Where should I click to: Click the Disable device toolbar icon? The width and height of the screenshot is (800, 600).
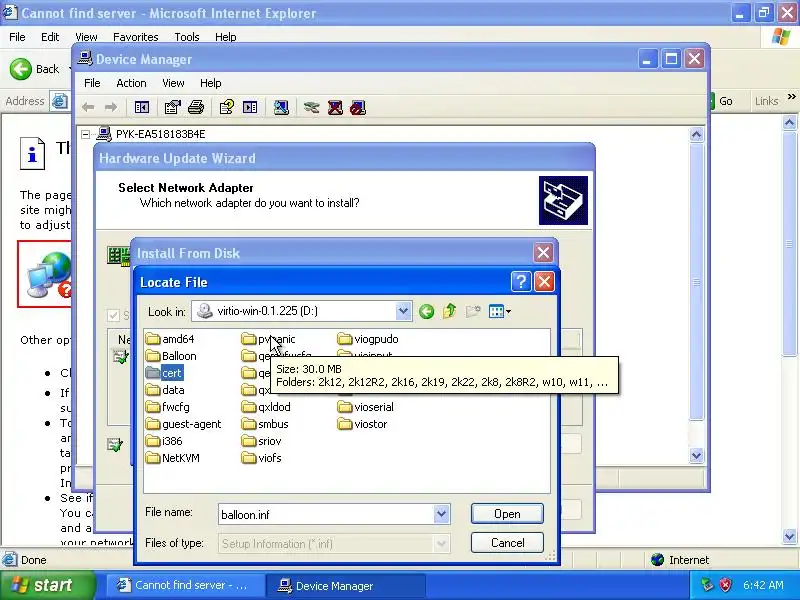(x=358, y=107)
